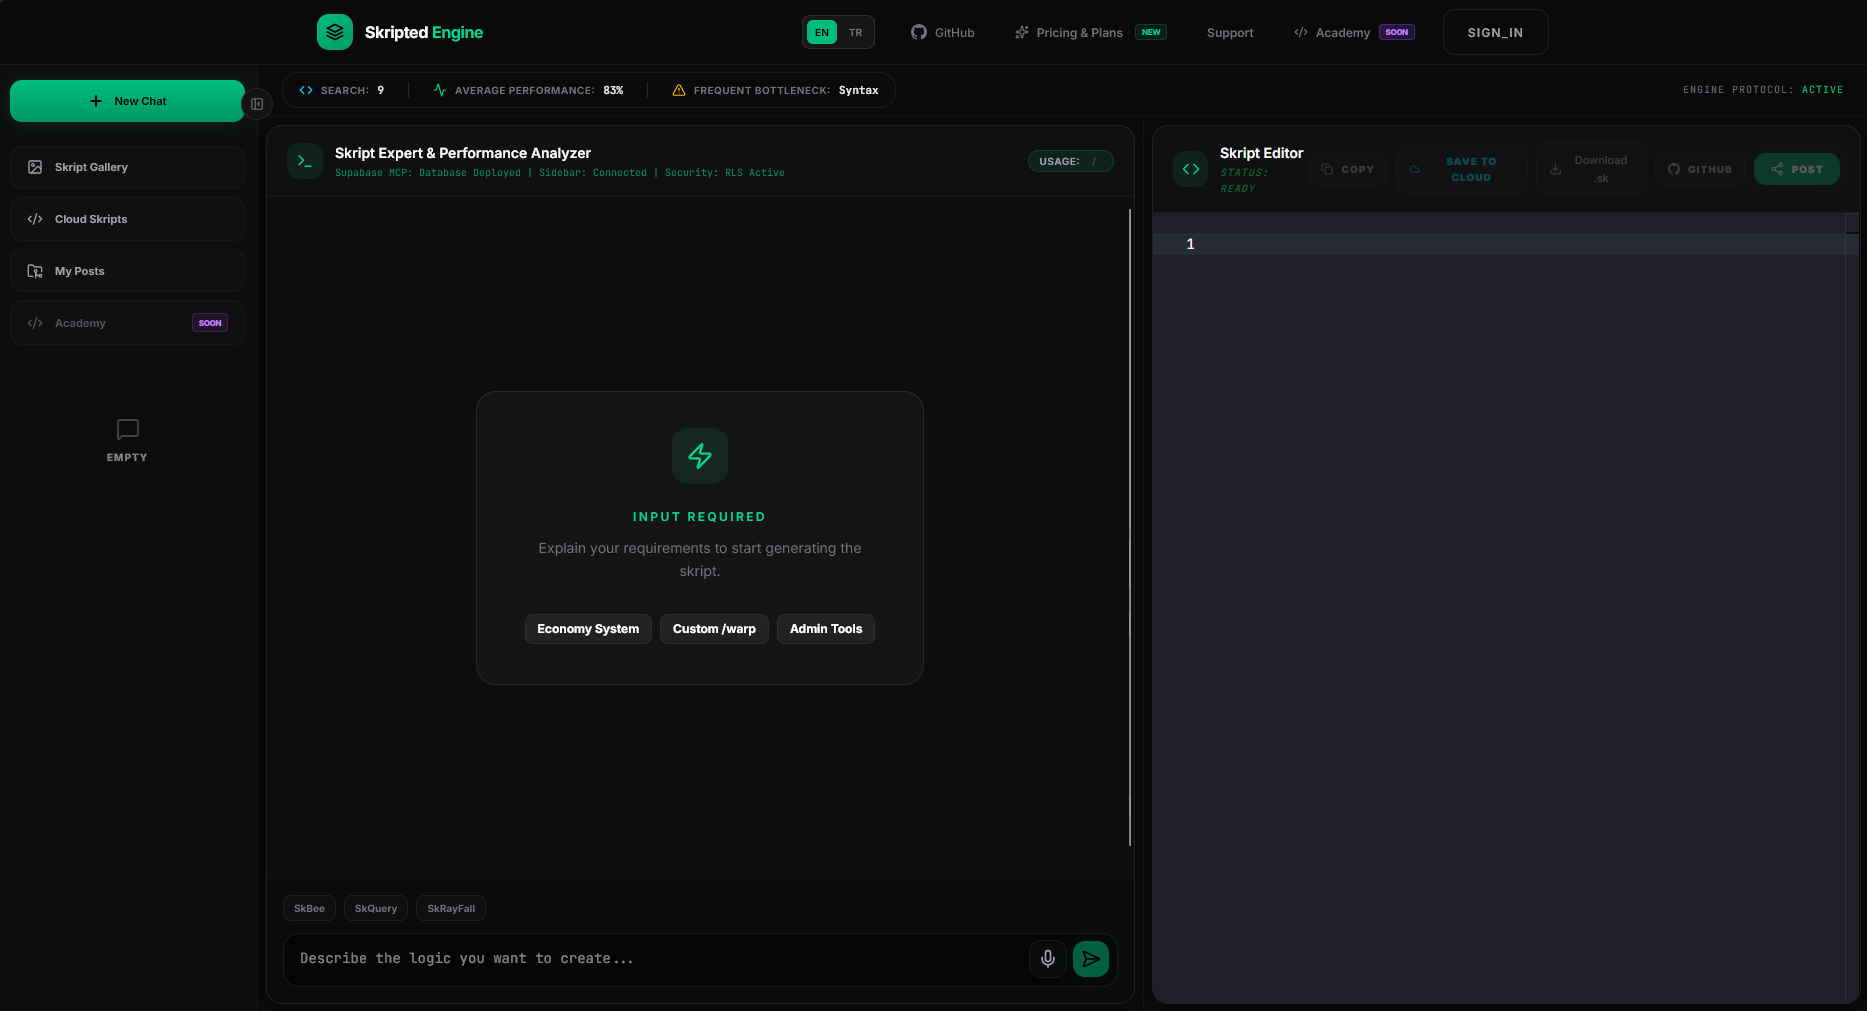The height and width of the screenshot is (1011, 1867).
Task: Click the Skripted Engine logo icon
Action: tap(335, 32)
